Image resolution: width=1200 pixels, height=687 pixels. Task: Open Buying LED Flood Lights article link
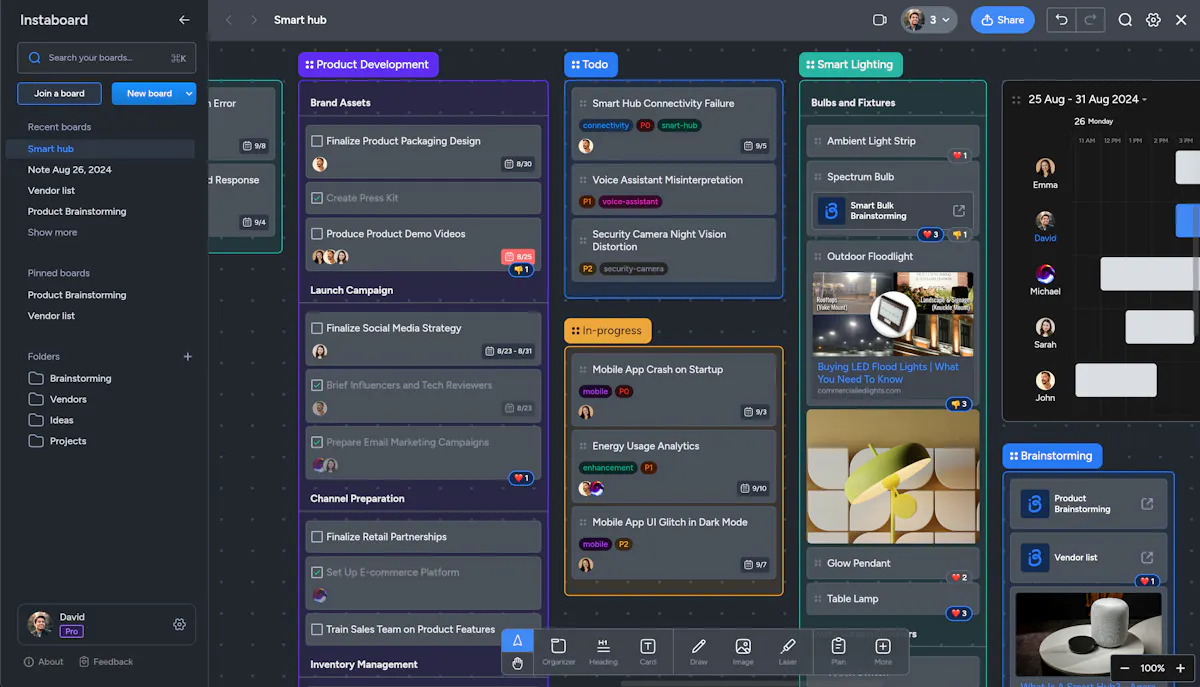tap(888, 373)
